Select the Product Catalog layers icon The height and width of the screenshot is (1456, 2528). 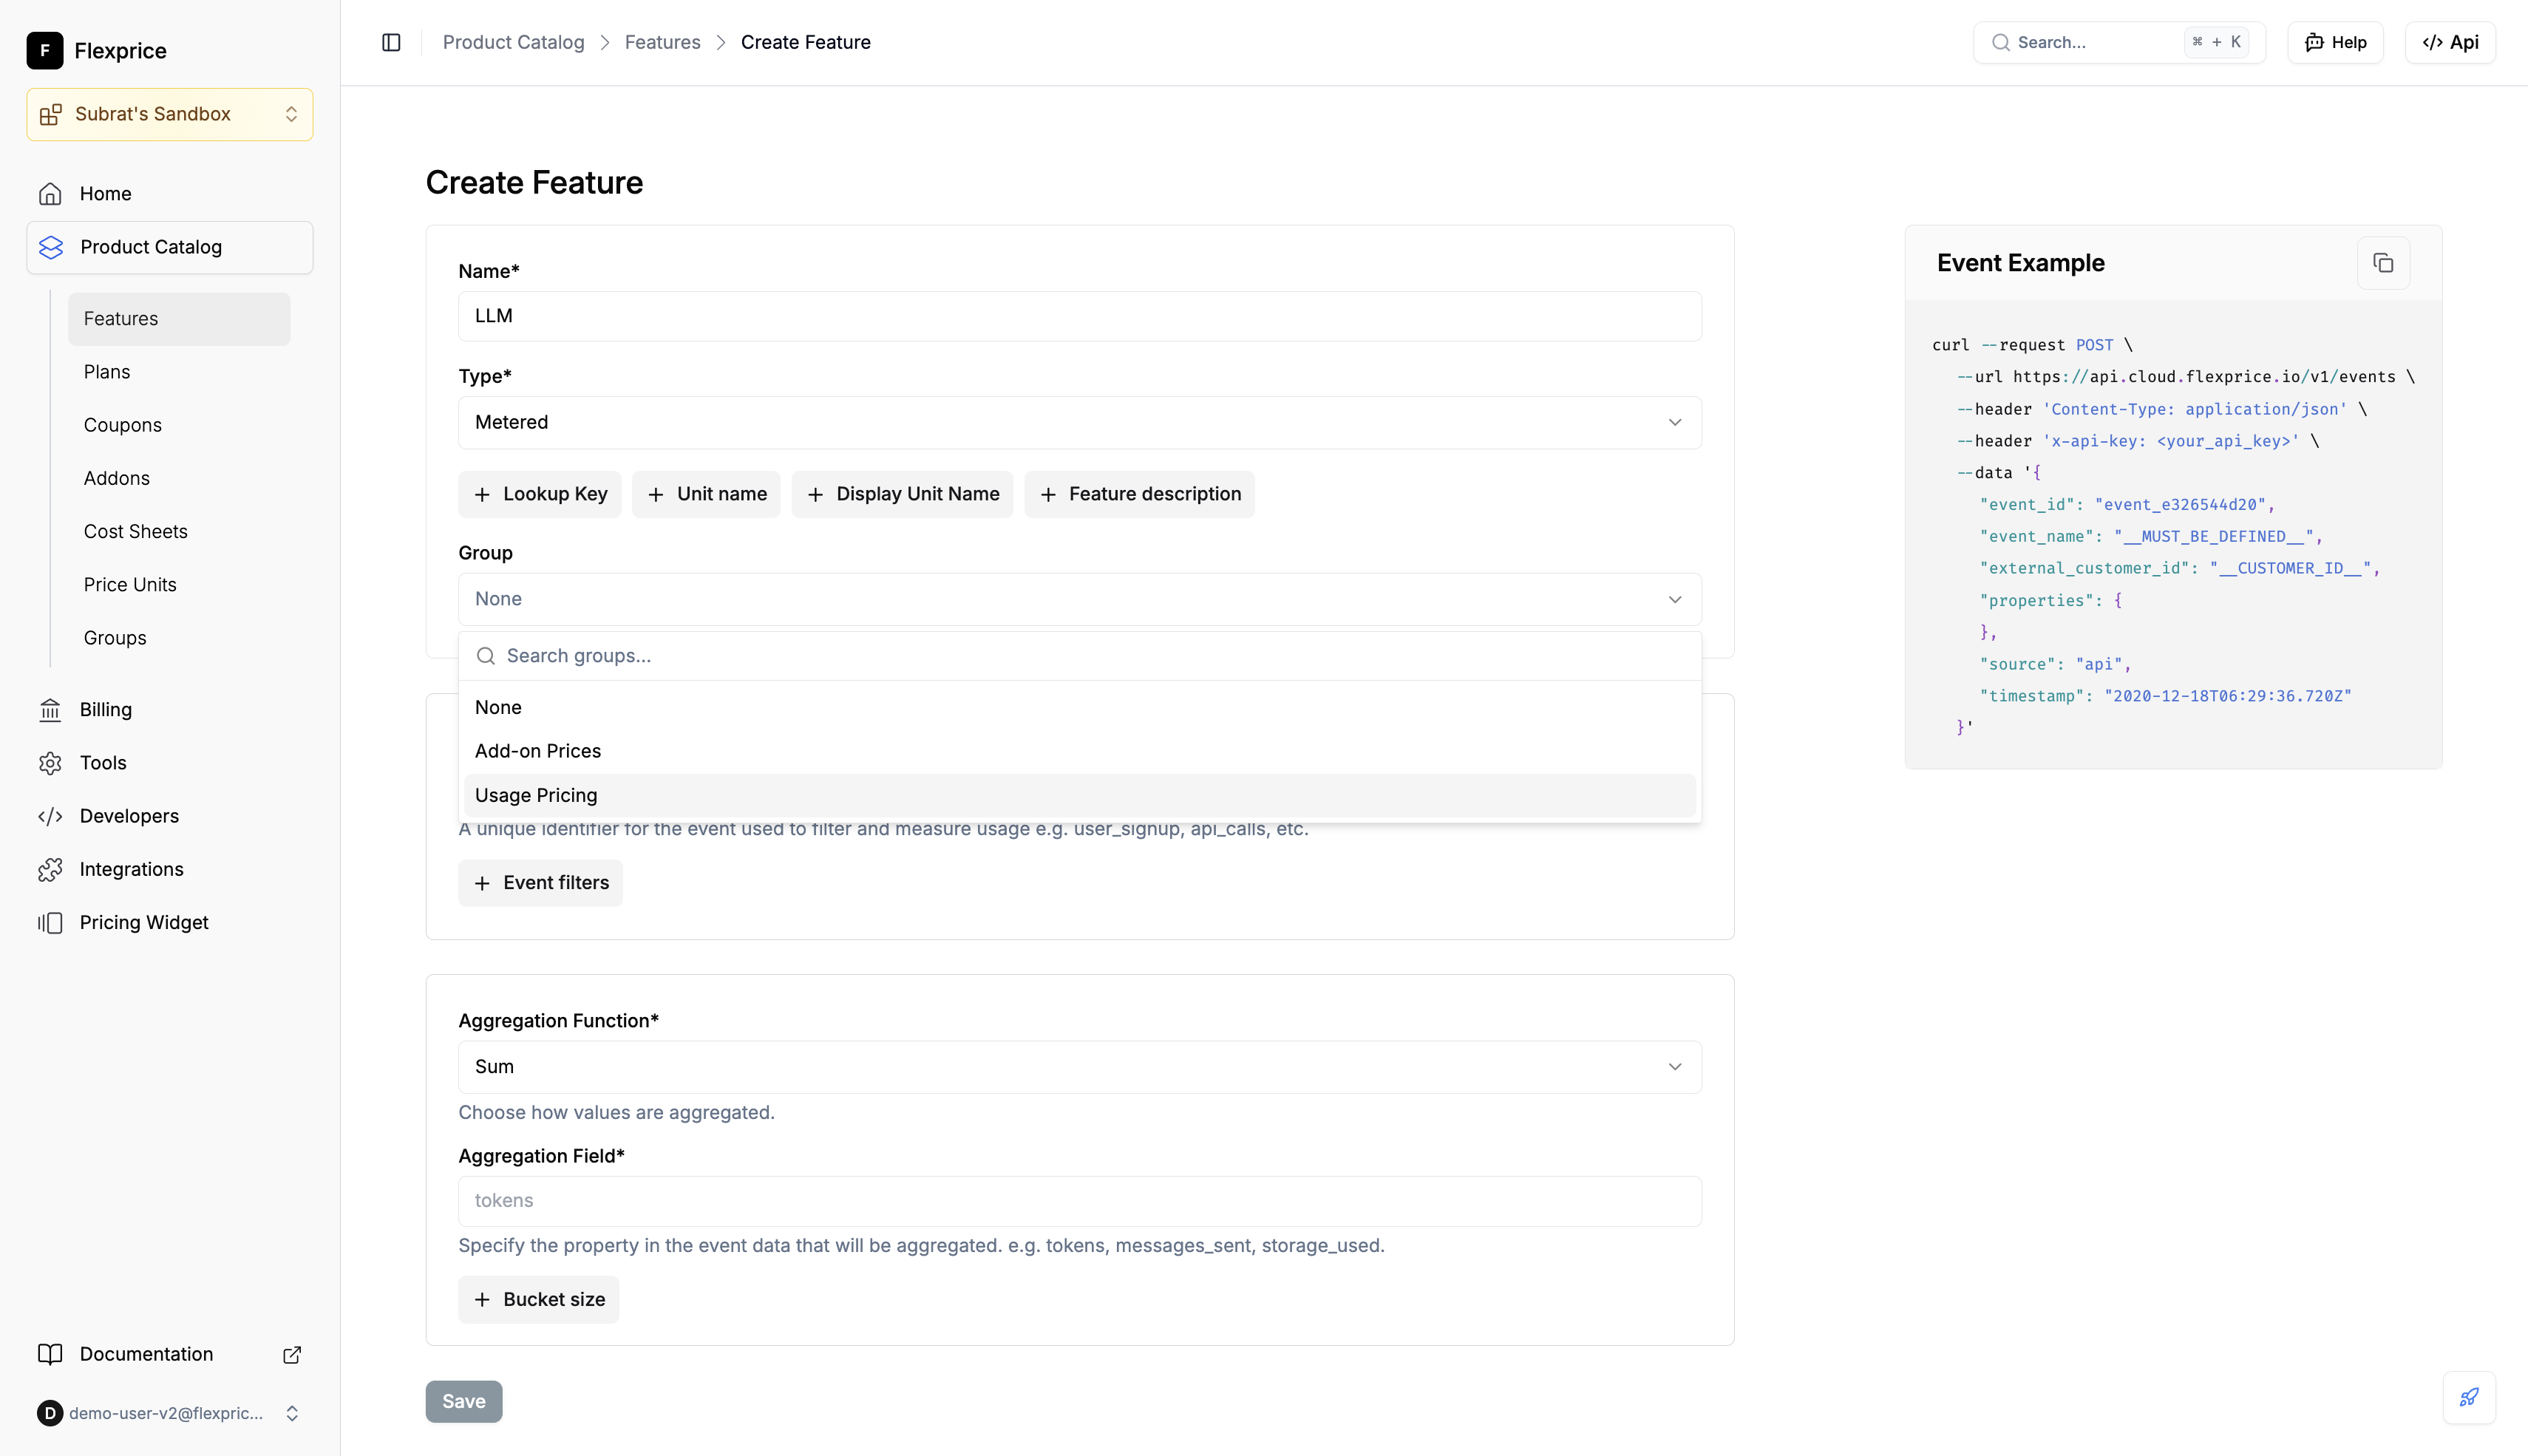[x=51, y=247]
